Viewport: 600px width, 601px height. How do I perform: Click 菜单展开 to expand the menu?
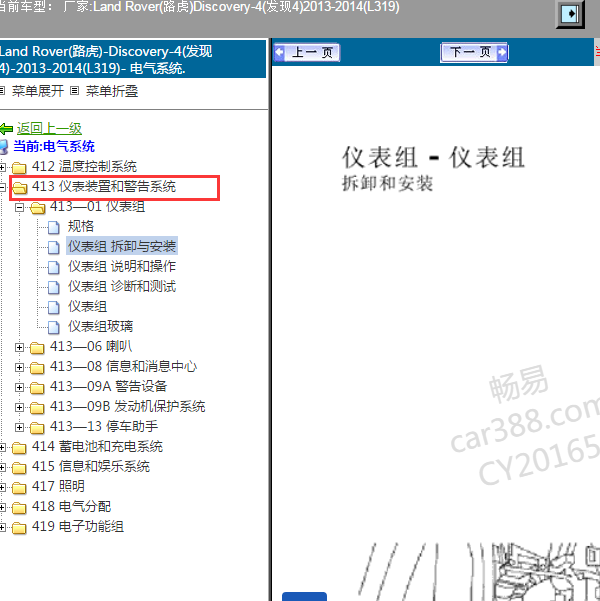[x=38, y=91]
